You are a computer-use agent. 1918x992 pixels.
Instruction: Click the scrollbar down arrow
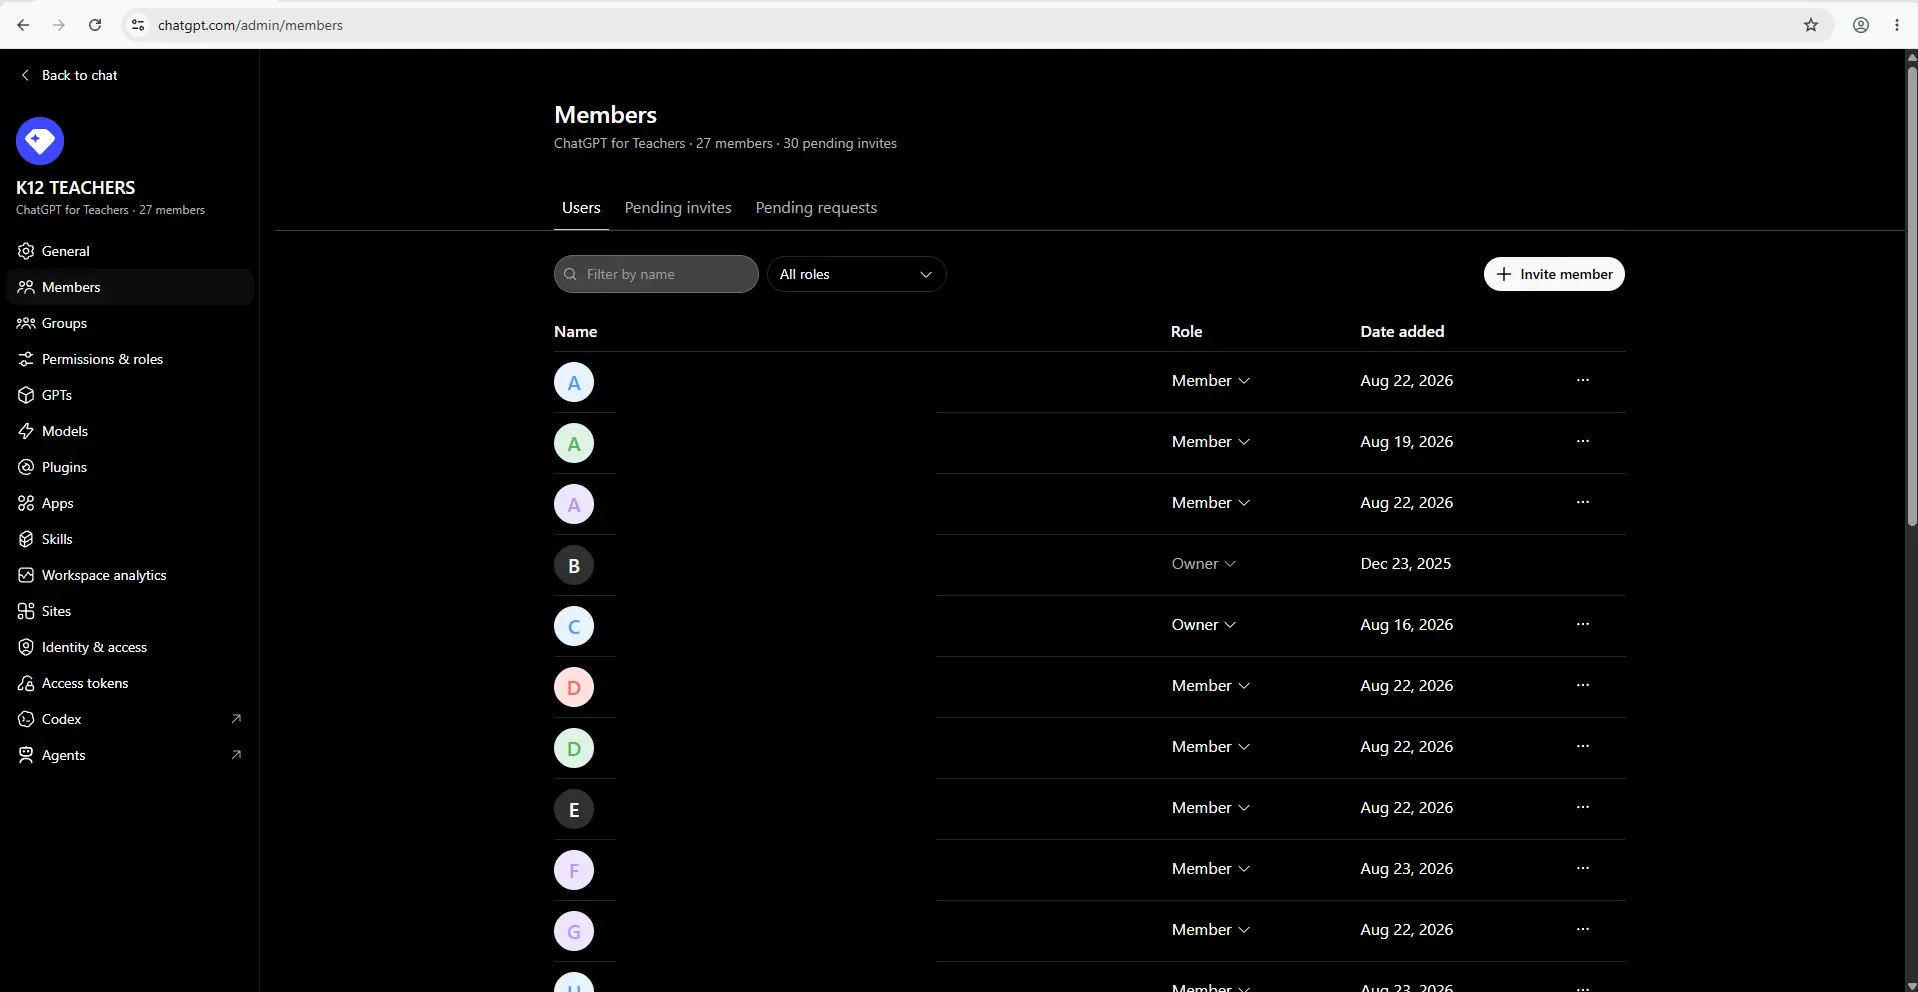(1911, 986)
